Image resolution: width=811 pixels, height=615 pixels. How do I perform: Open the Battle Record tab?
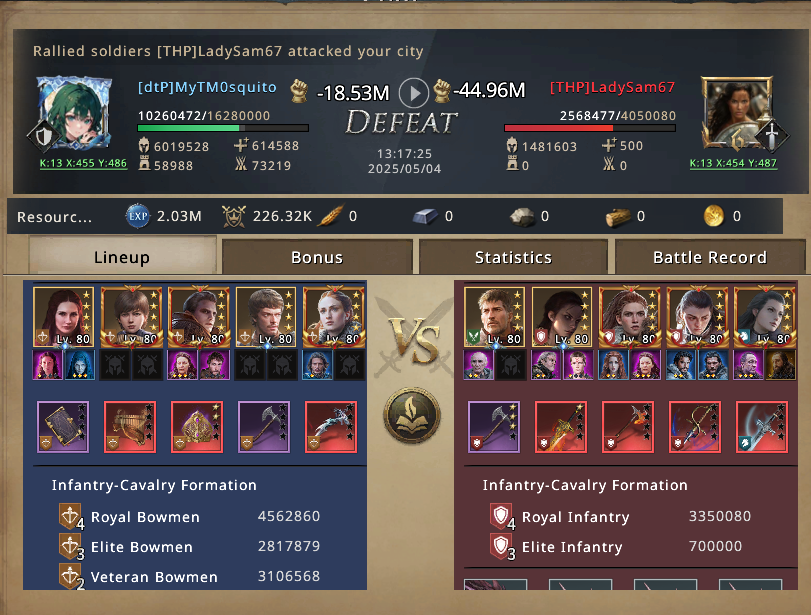(x=710, y=257)
